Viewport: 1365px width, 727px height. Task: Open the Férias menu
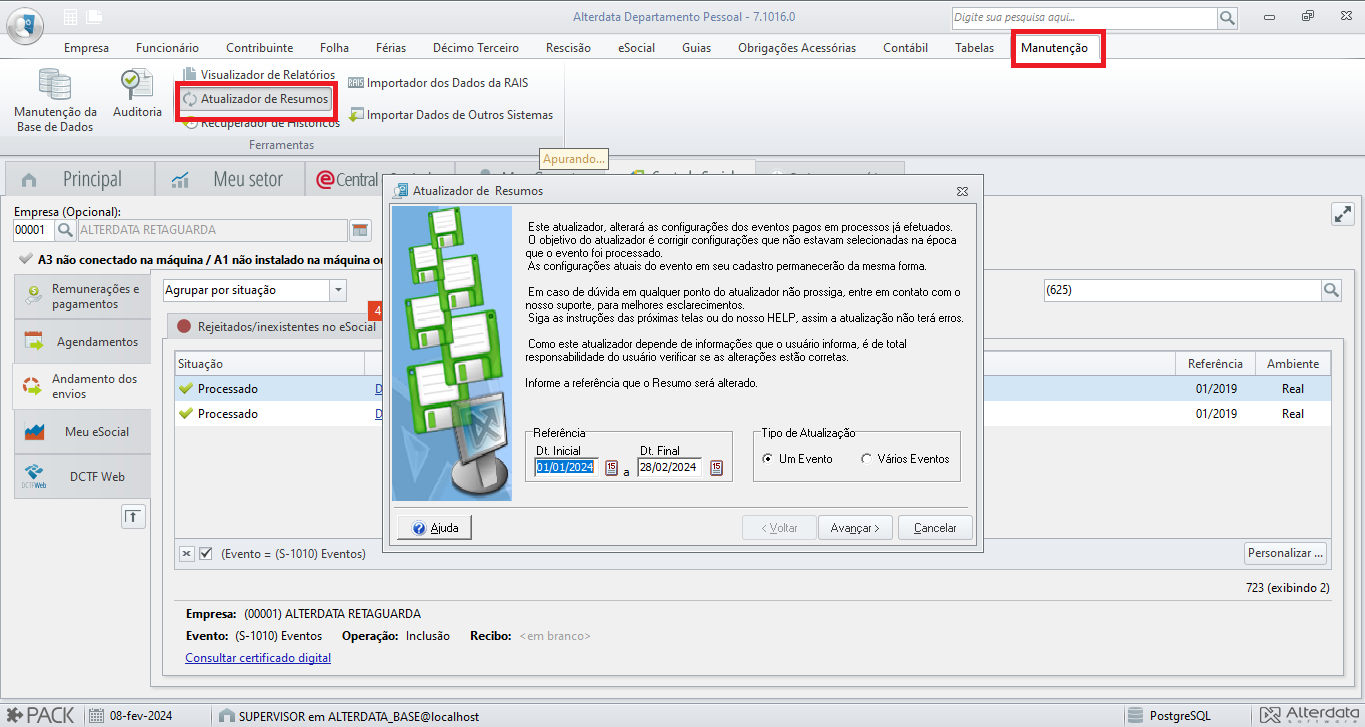click(391, 48)
